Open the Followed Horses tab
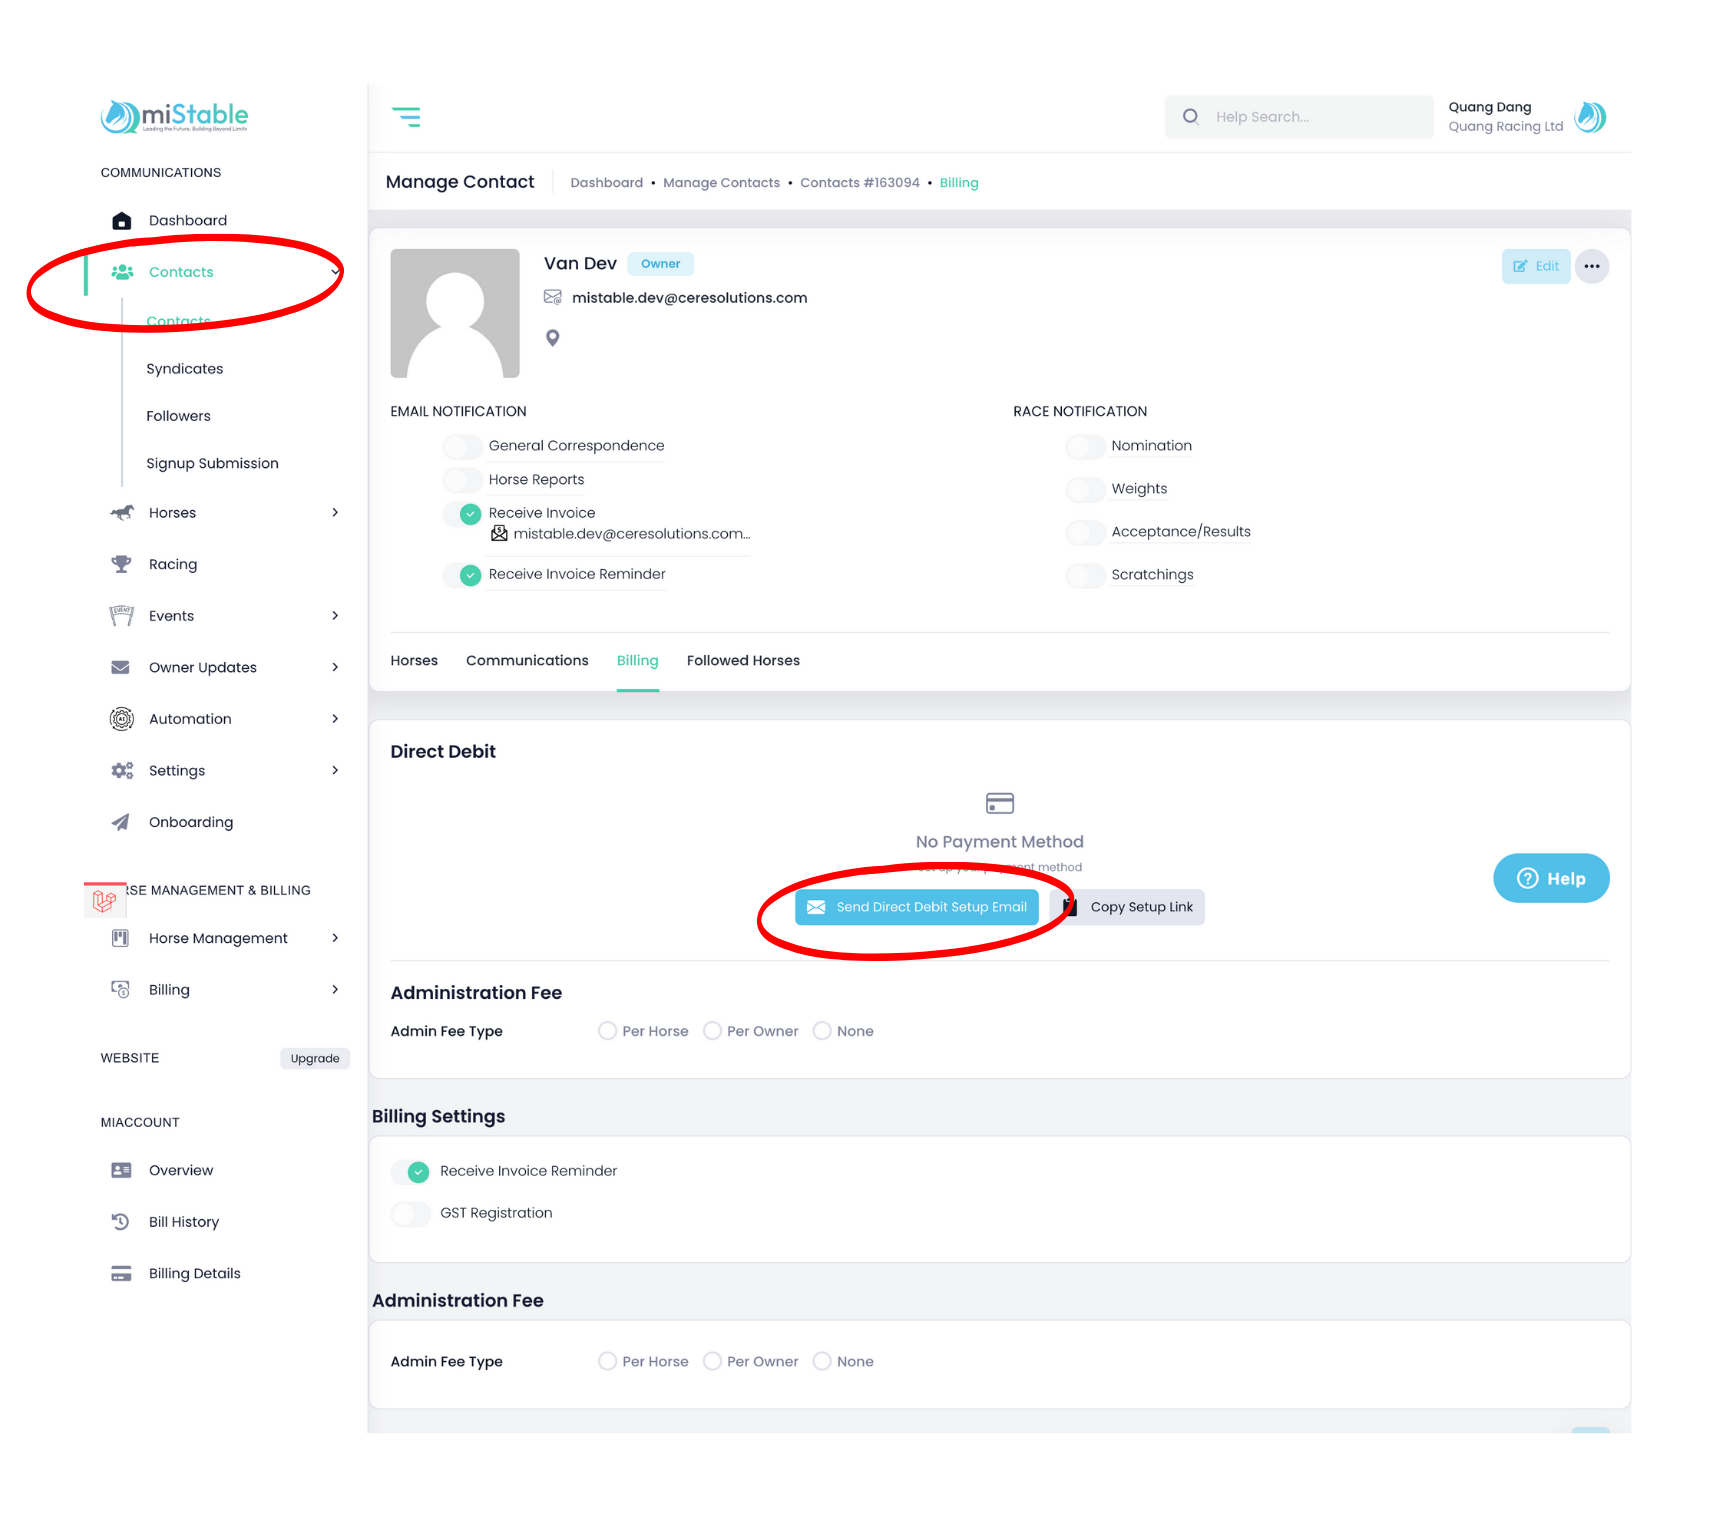 tap(743, 661)
